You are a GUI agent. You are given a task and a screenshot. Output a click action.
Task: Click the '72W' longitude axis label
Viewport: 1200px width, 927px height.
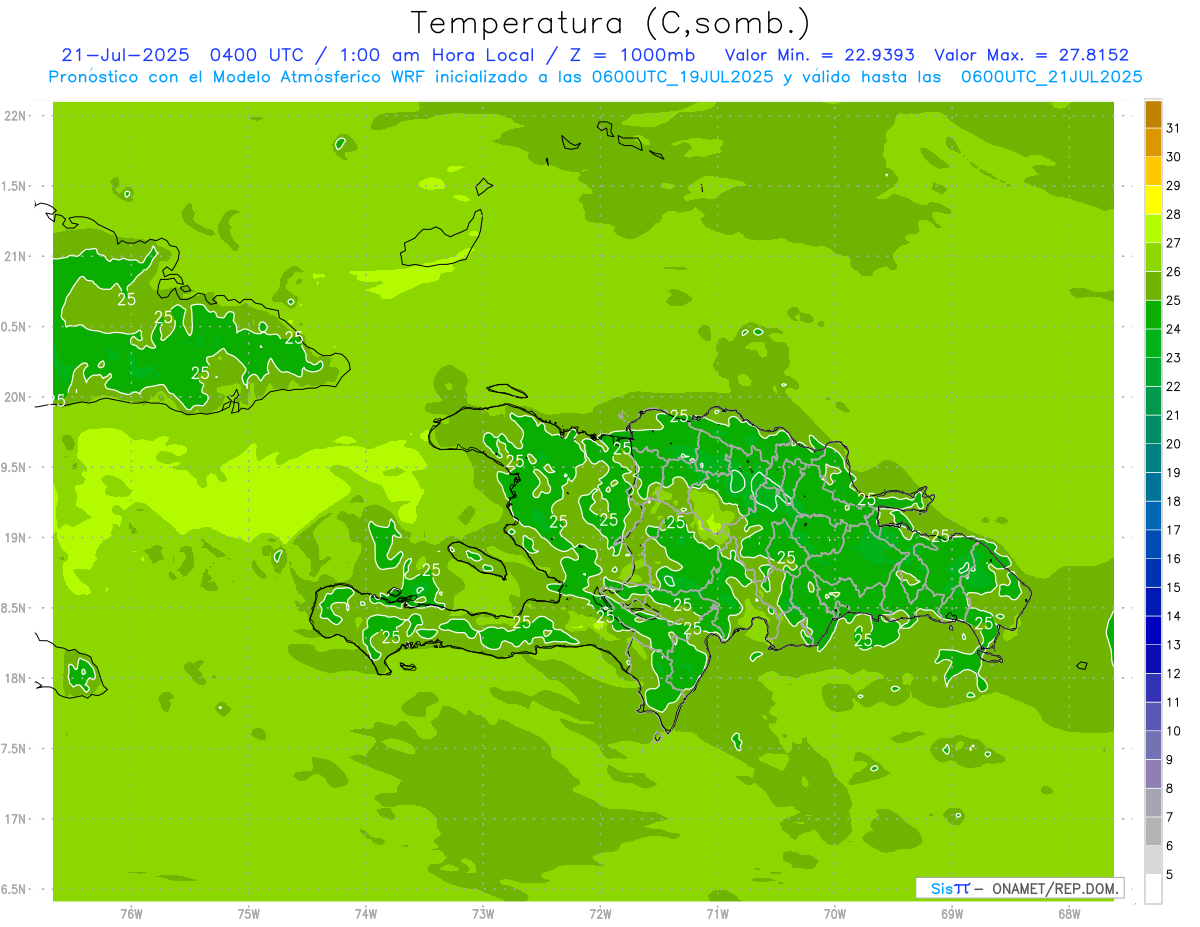tap(600, 914)
